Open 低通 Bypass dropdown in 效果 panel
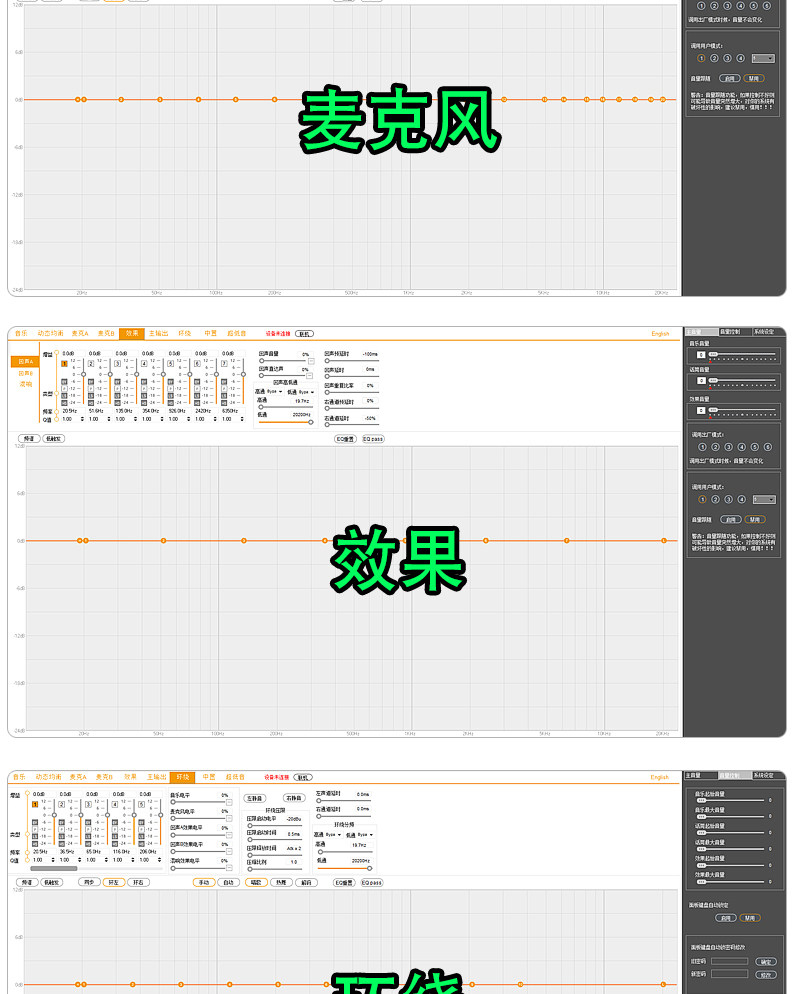This screenshot has width=800, height=994. click(x=306, y=392)
